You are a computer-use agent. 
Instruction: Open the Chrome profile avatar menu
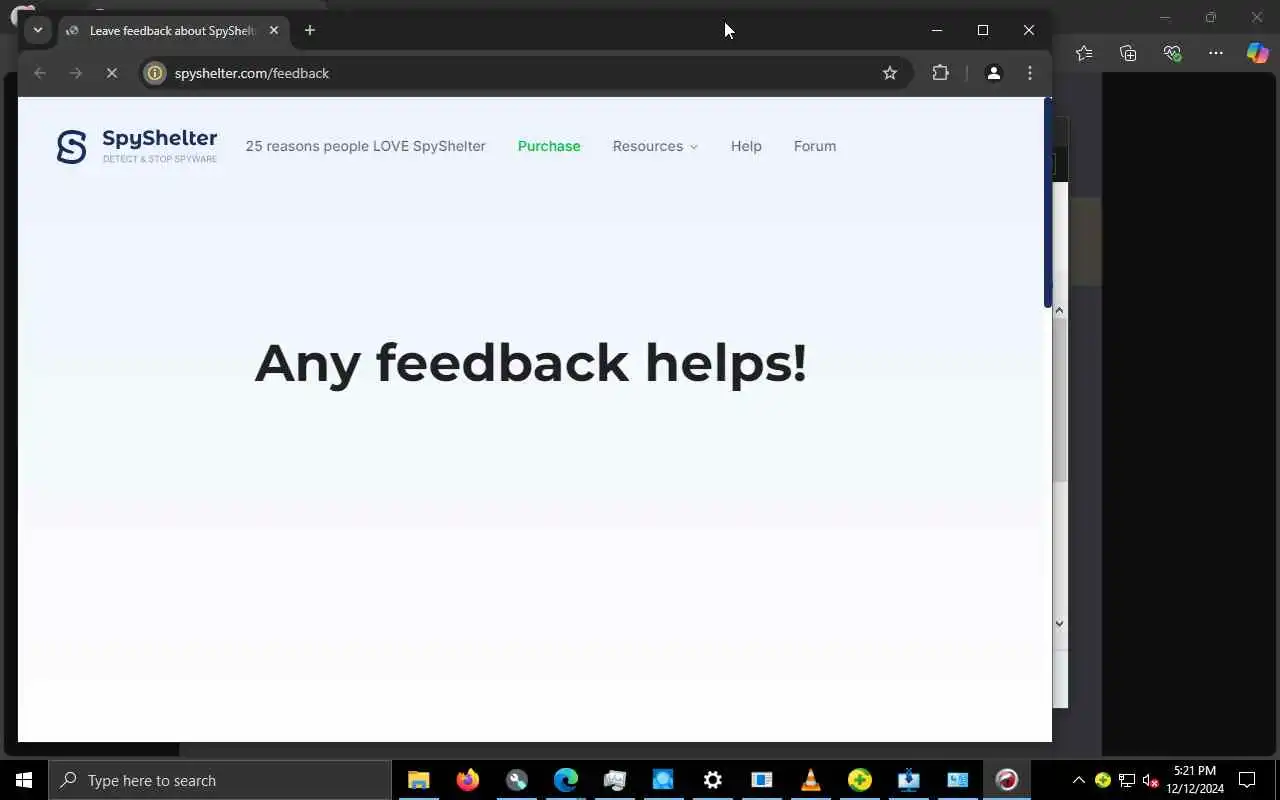pyautogui.click(x=994, y=73)
